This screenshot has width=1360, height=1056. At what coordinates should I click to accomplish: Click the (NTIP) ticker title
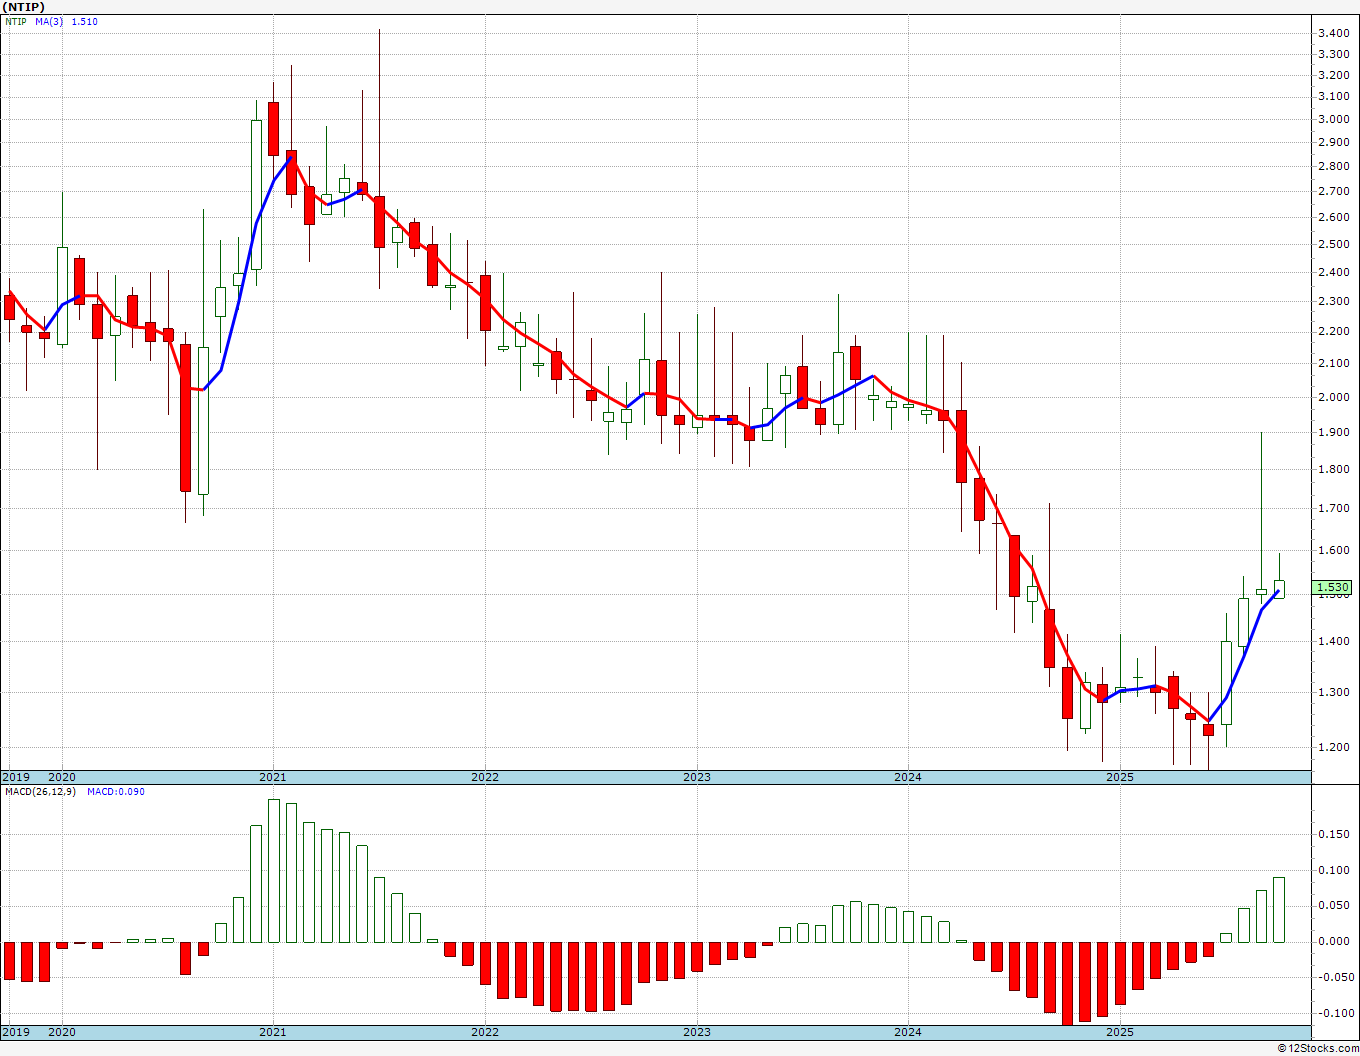click(24, 7)
